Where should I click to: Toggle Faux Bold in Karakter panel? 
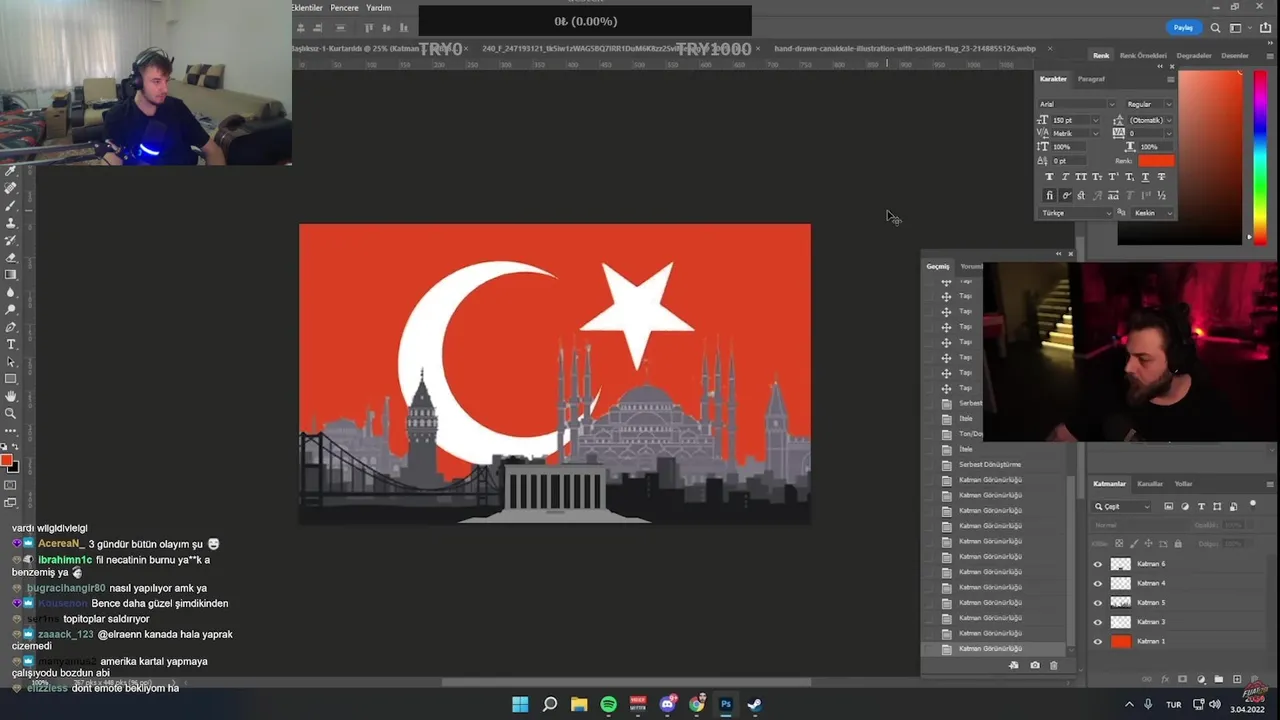(1050, 177)
